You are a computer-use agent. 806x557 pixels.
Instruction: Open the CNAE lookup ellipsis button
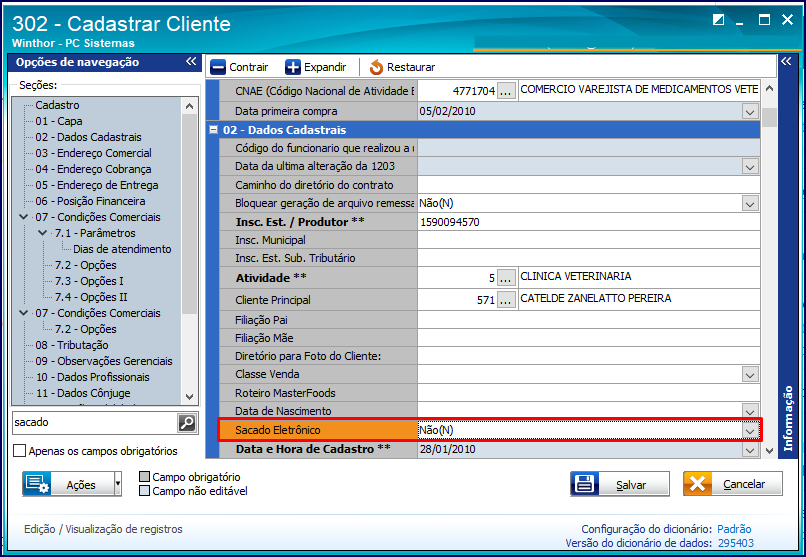tap(506, 91)
